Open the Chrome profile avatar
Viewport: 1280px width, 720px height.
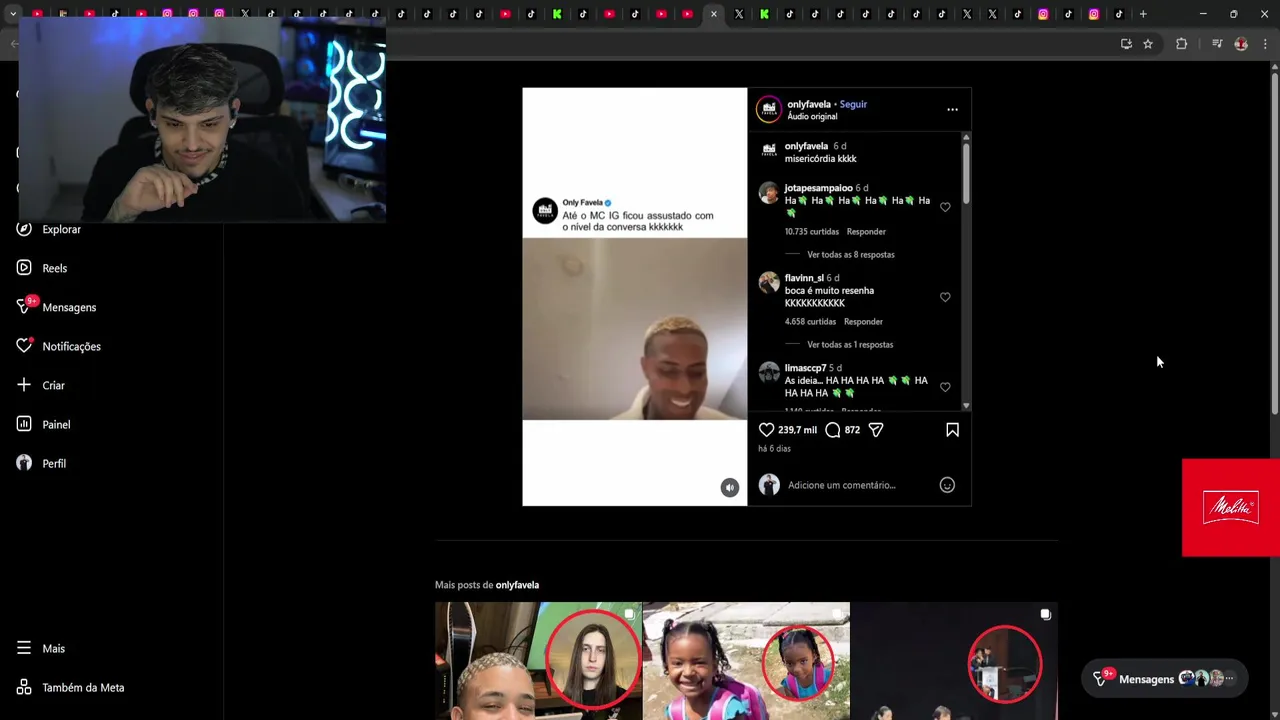tap(1241, 44)
